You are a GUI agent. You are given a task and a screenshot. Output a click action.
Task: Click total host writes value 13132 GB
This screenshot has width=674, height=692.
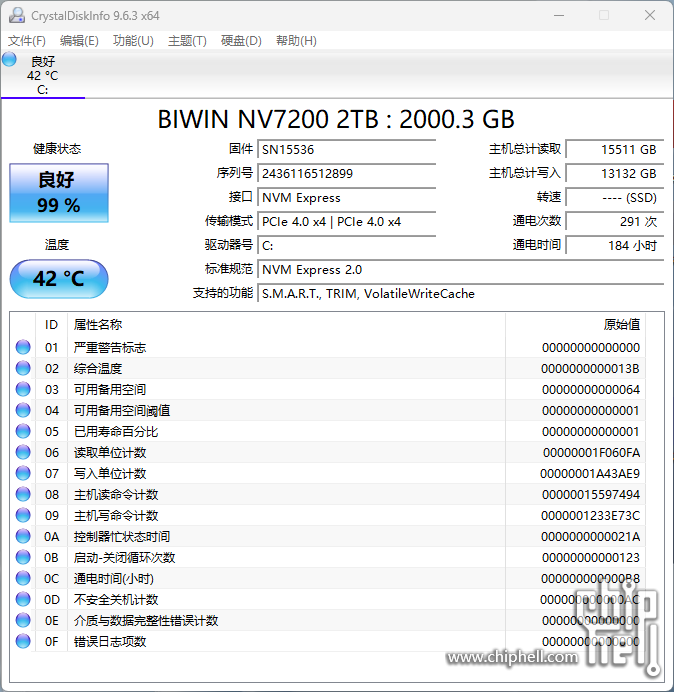615,173
